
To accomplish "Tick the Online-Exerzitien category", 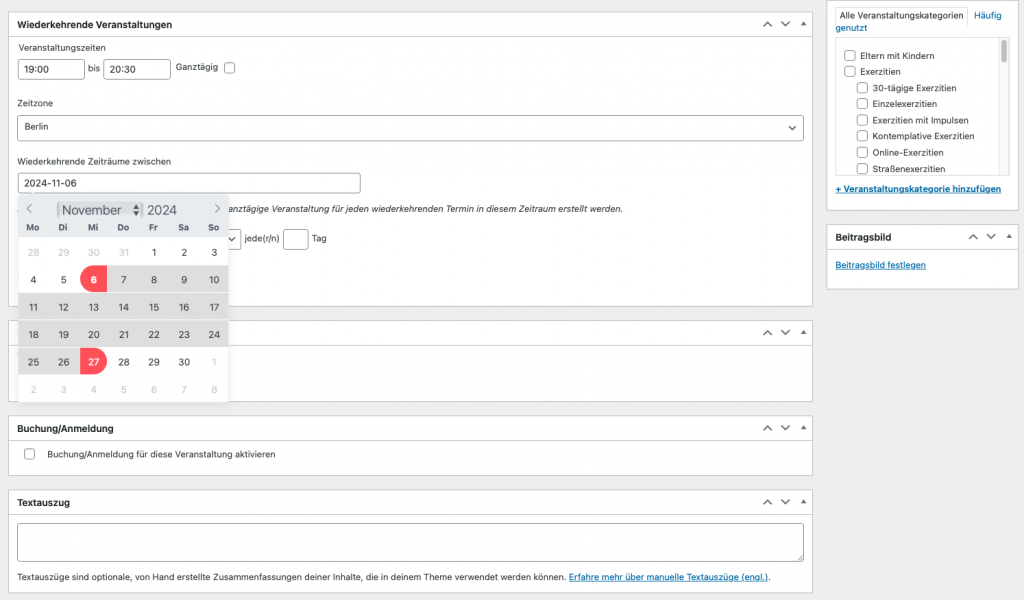I will pyautogui.click(x=862, y=152).
